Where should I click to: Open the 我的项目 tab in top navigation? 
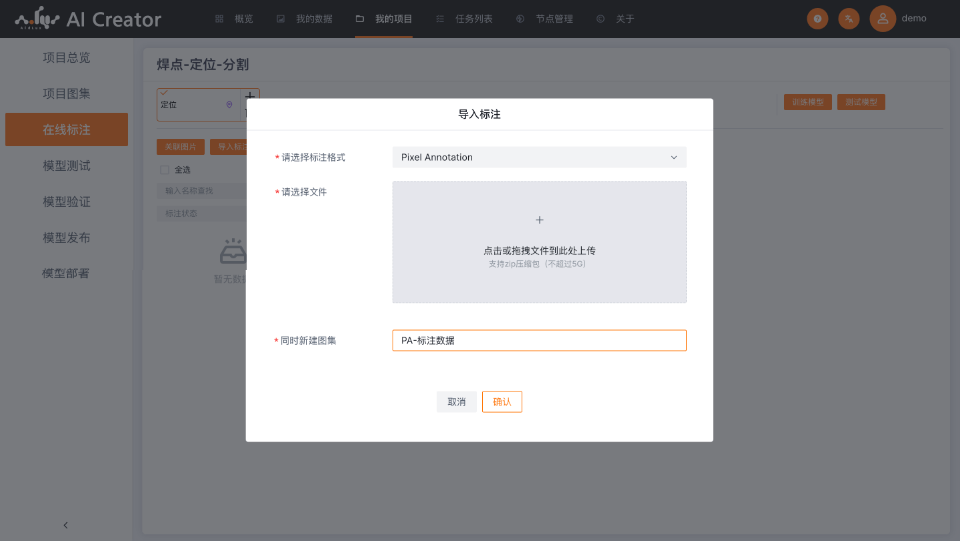click(x=384, y=19)
